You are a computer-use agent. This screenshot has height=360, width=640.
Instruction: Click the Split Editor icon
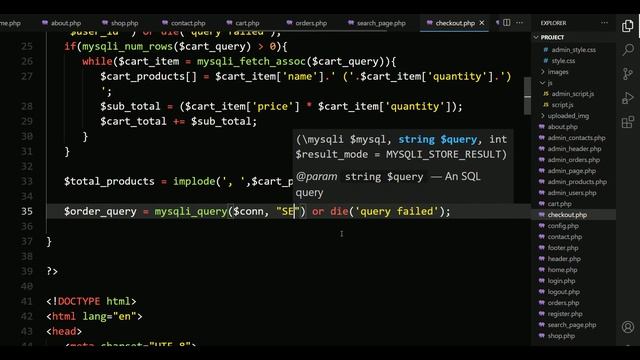coord(507,23)
